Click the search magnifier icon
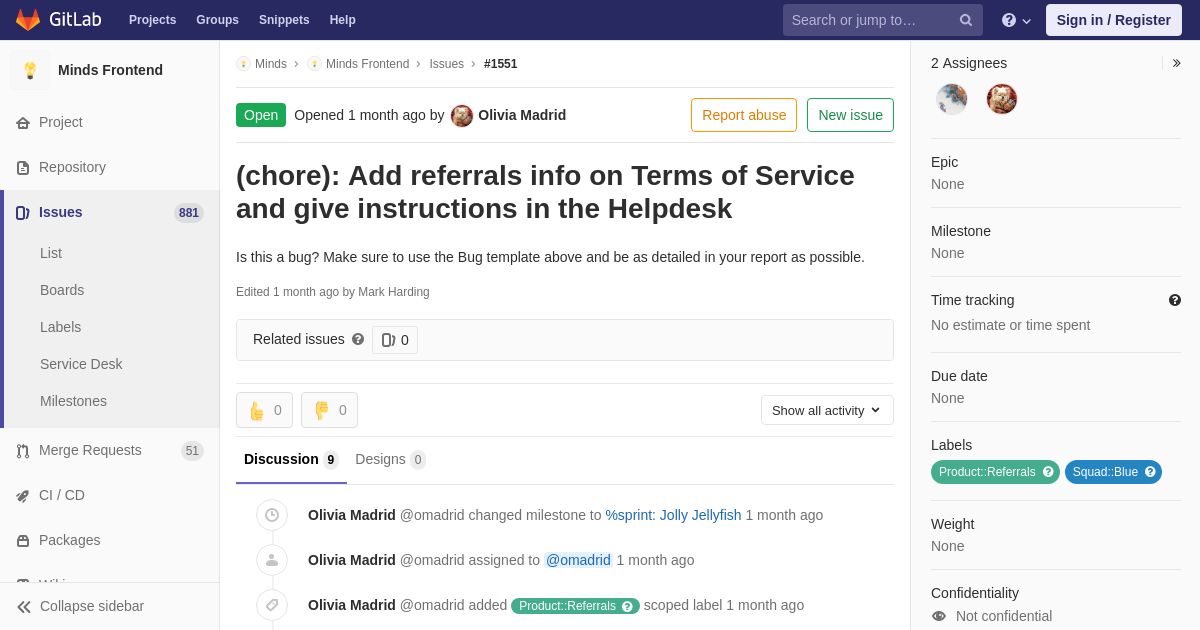Viewport: 1200px width, 630px height. tap(965, 20)
